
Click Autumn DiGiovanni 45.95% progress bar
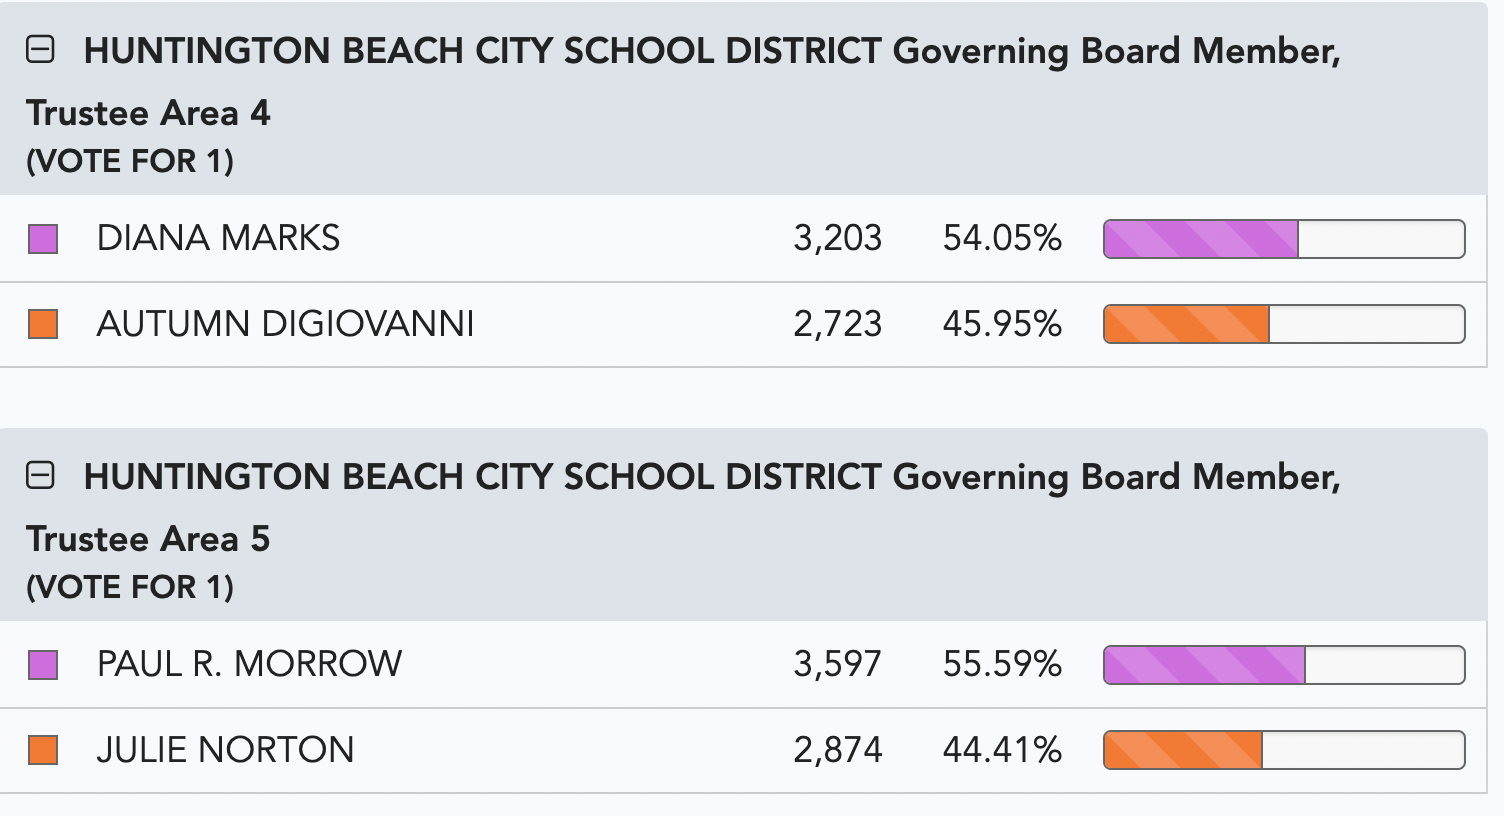click(x=1284, y=324)
